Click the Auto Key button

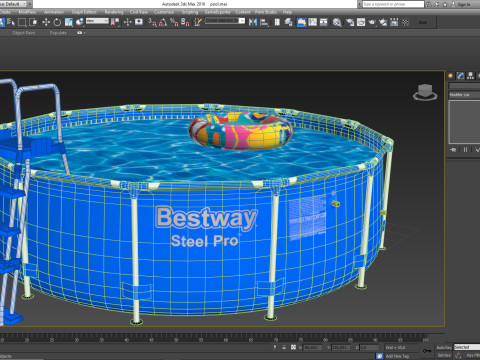pos(444,347)
